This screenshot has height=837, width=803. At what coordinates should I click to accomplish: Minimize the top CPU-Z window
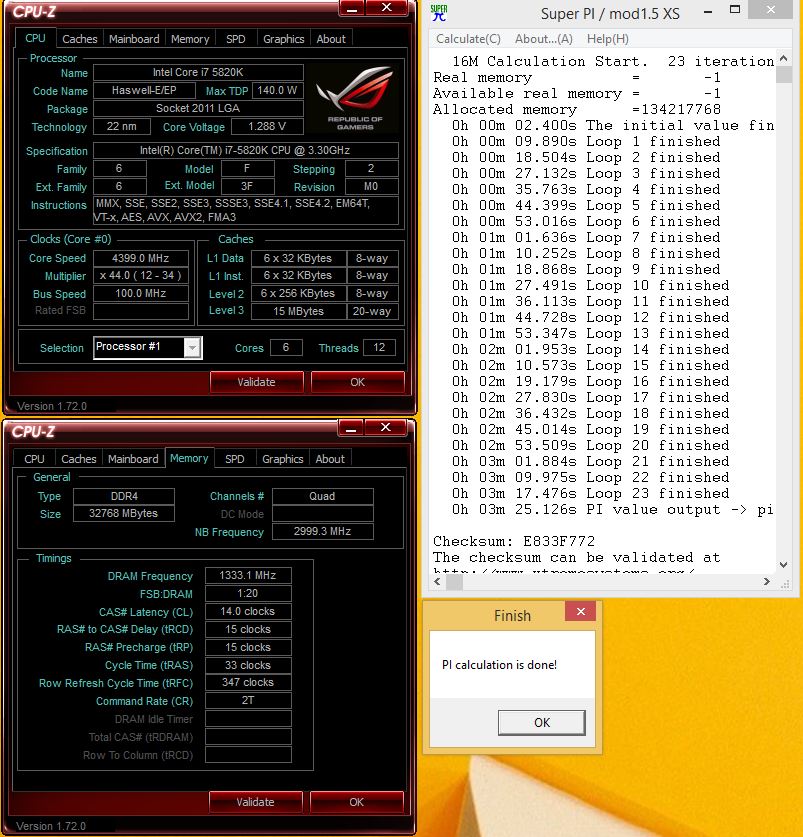coord(352,8)
